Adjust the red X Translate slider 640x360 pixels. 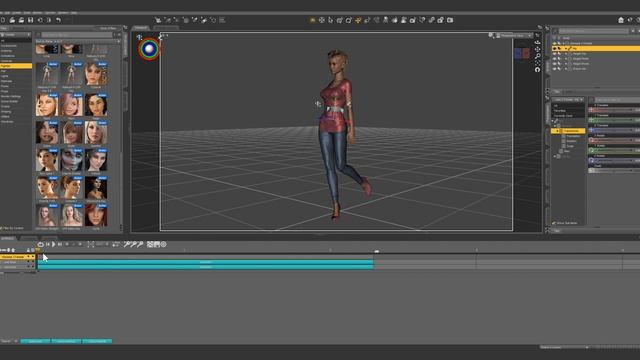point(613,110)
